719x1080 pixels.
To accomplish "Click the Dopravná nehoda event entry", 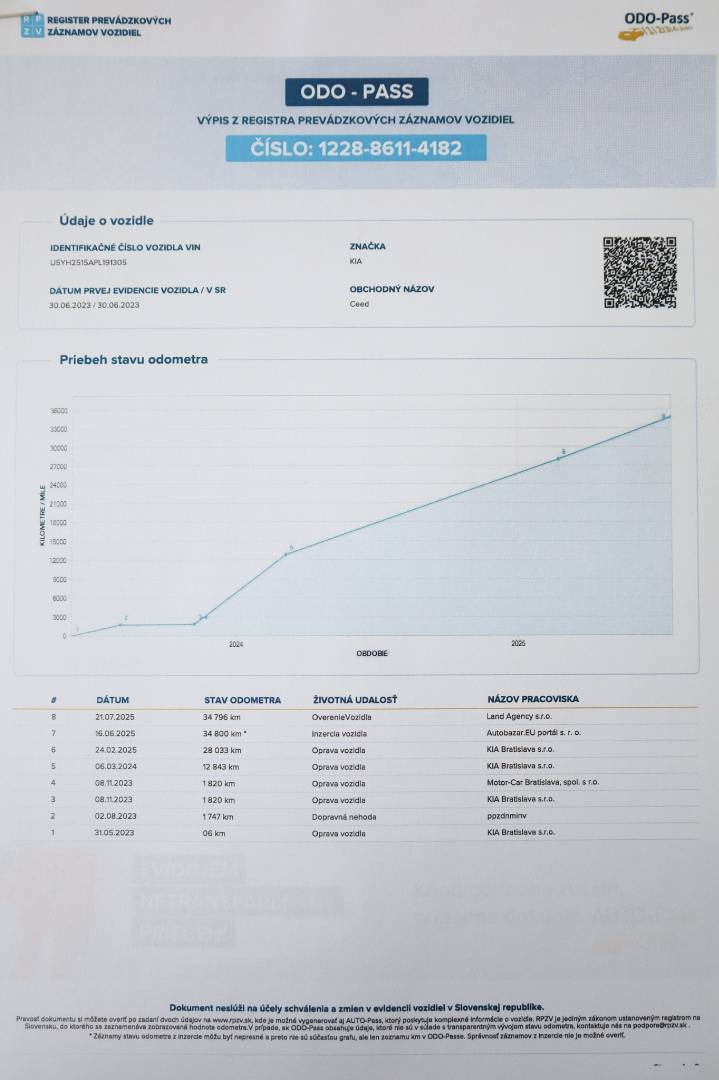I will tap(344, 817).
